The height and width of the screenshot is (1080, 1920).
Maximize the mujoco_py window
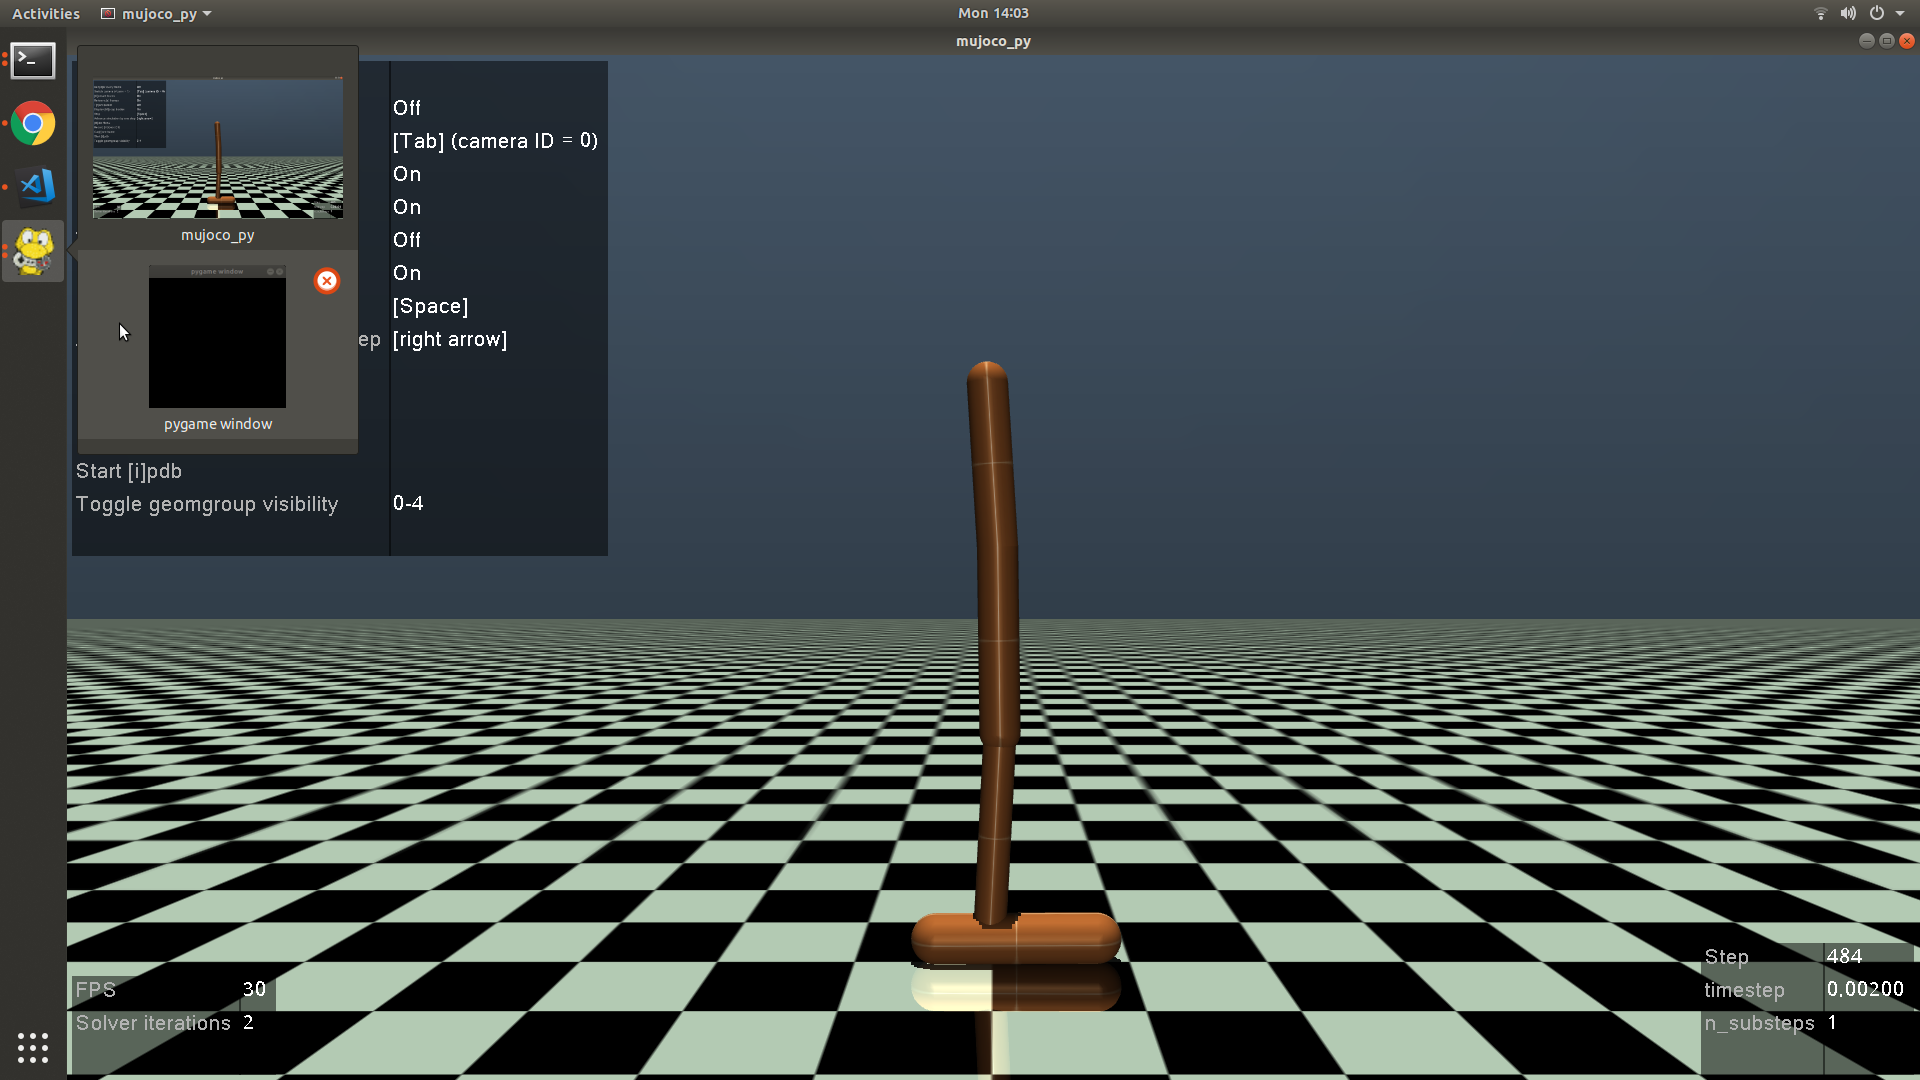tap(1886, 41)
